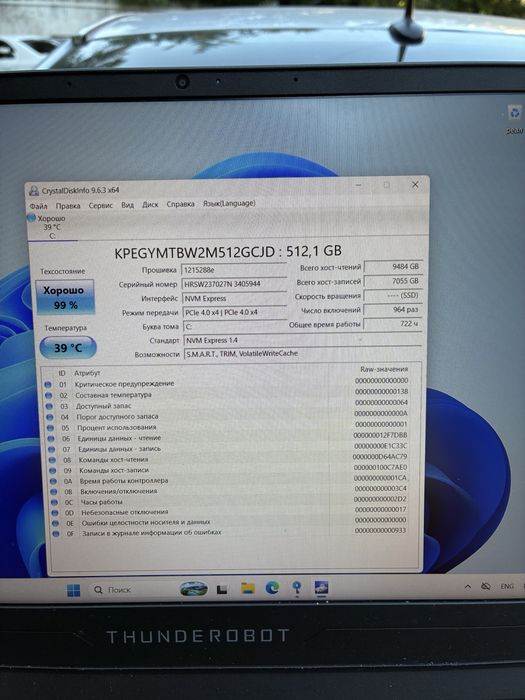Image resolution: width=525 pixels, height=700 pixels.
Task: Open the Файл menu
Action: tap(38, 206)
